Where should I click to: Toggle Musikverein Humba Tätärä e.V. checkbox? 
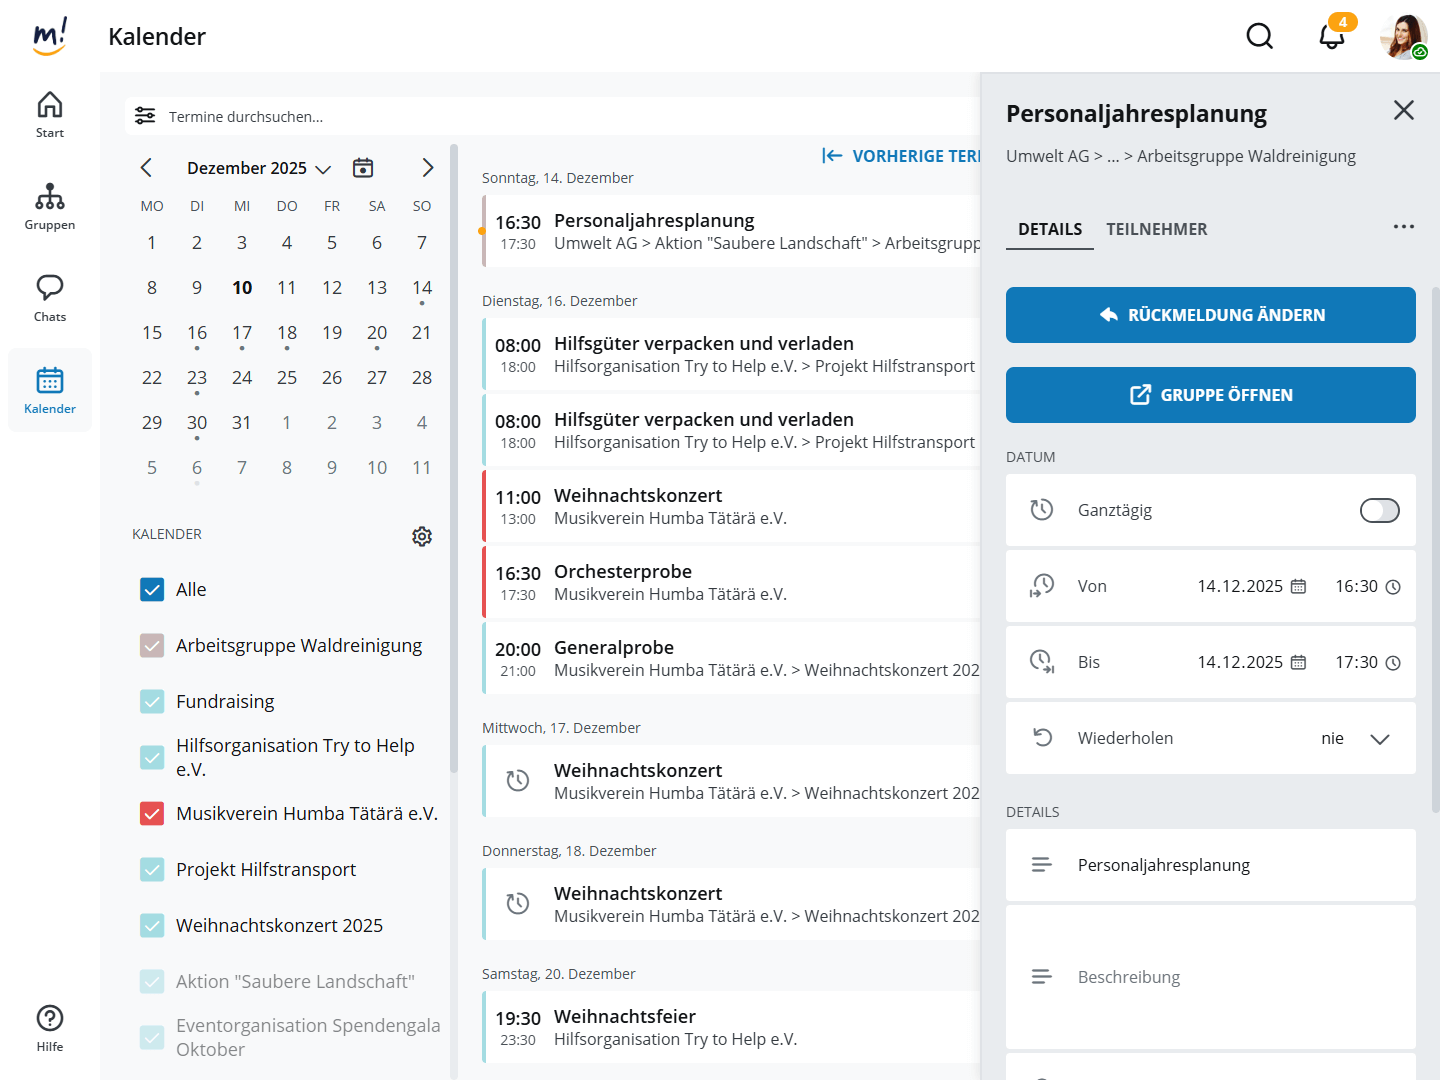coord(152,814)
